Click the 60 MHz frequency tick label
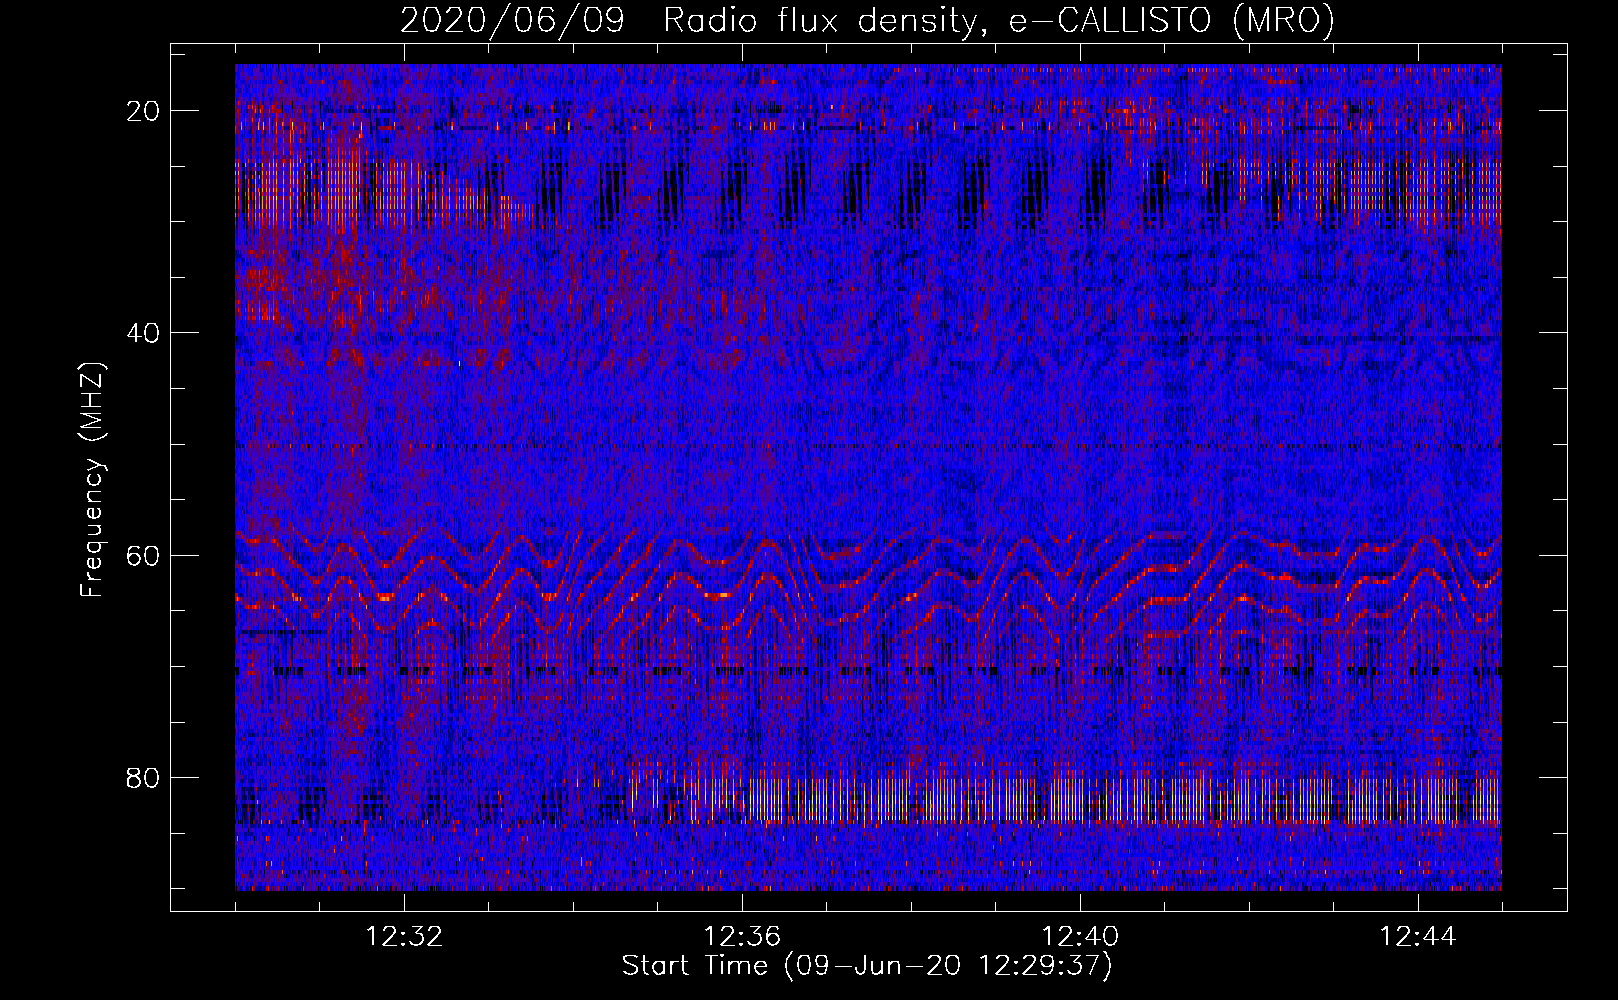This screenshot has width=1618, height=1000. 144,555
